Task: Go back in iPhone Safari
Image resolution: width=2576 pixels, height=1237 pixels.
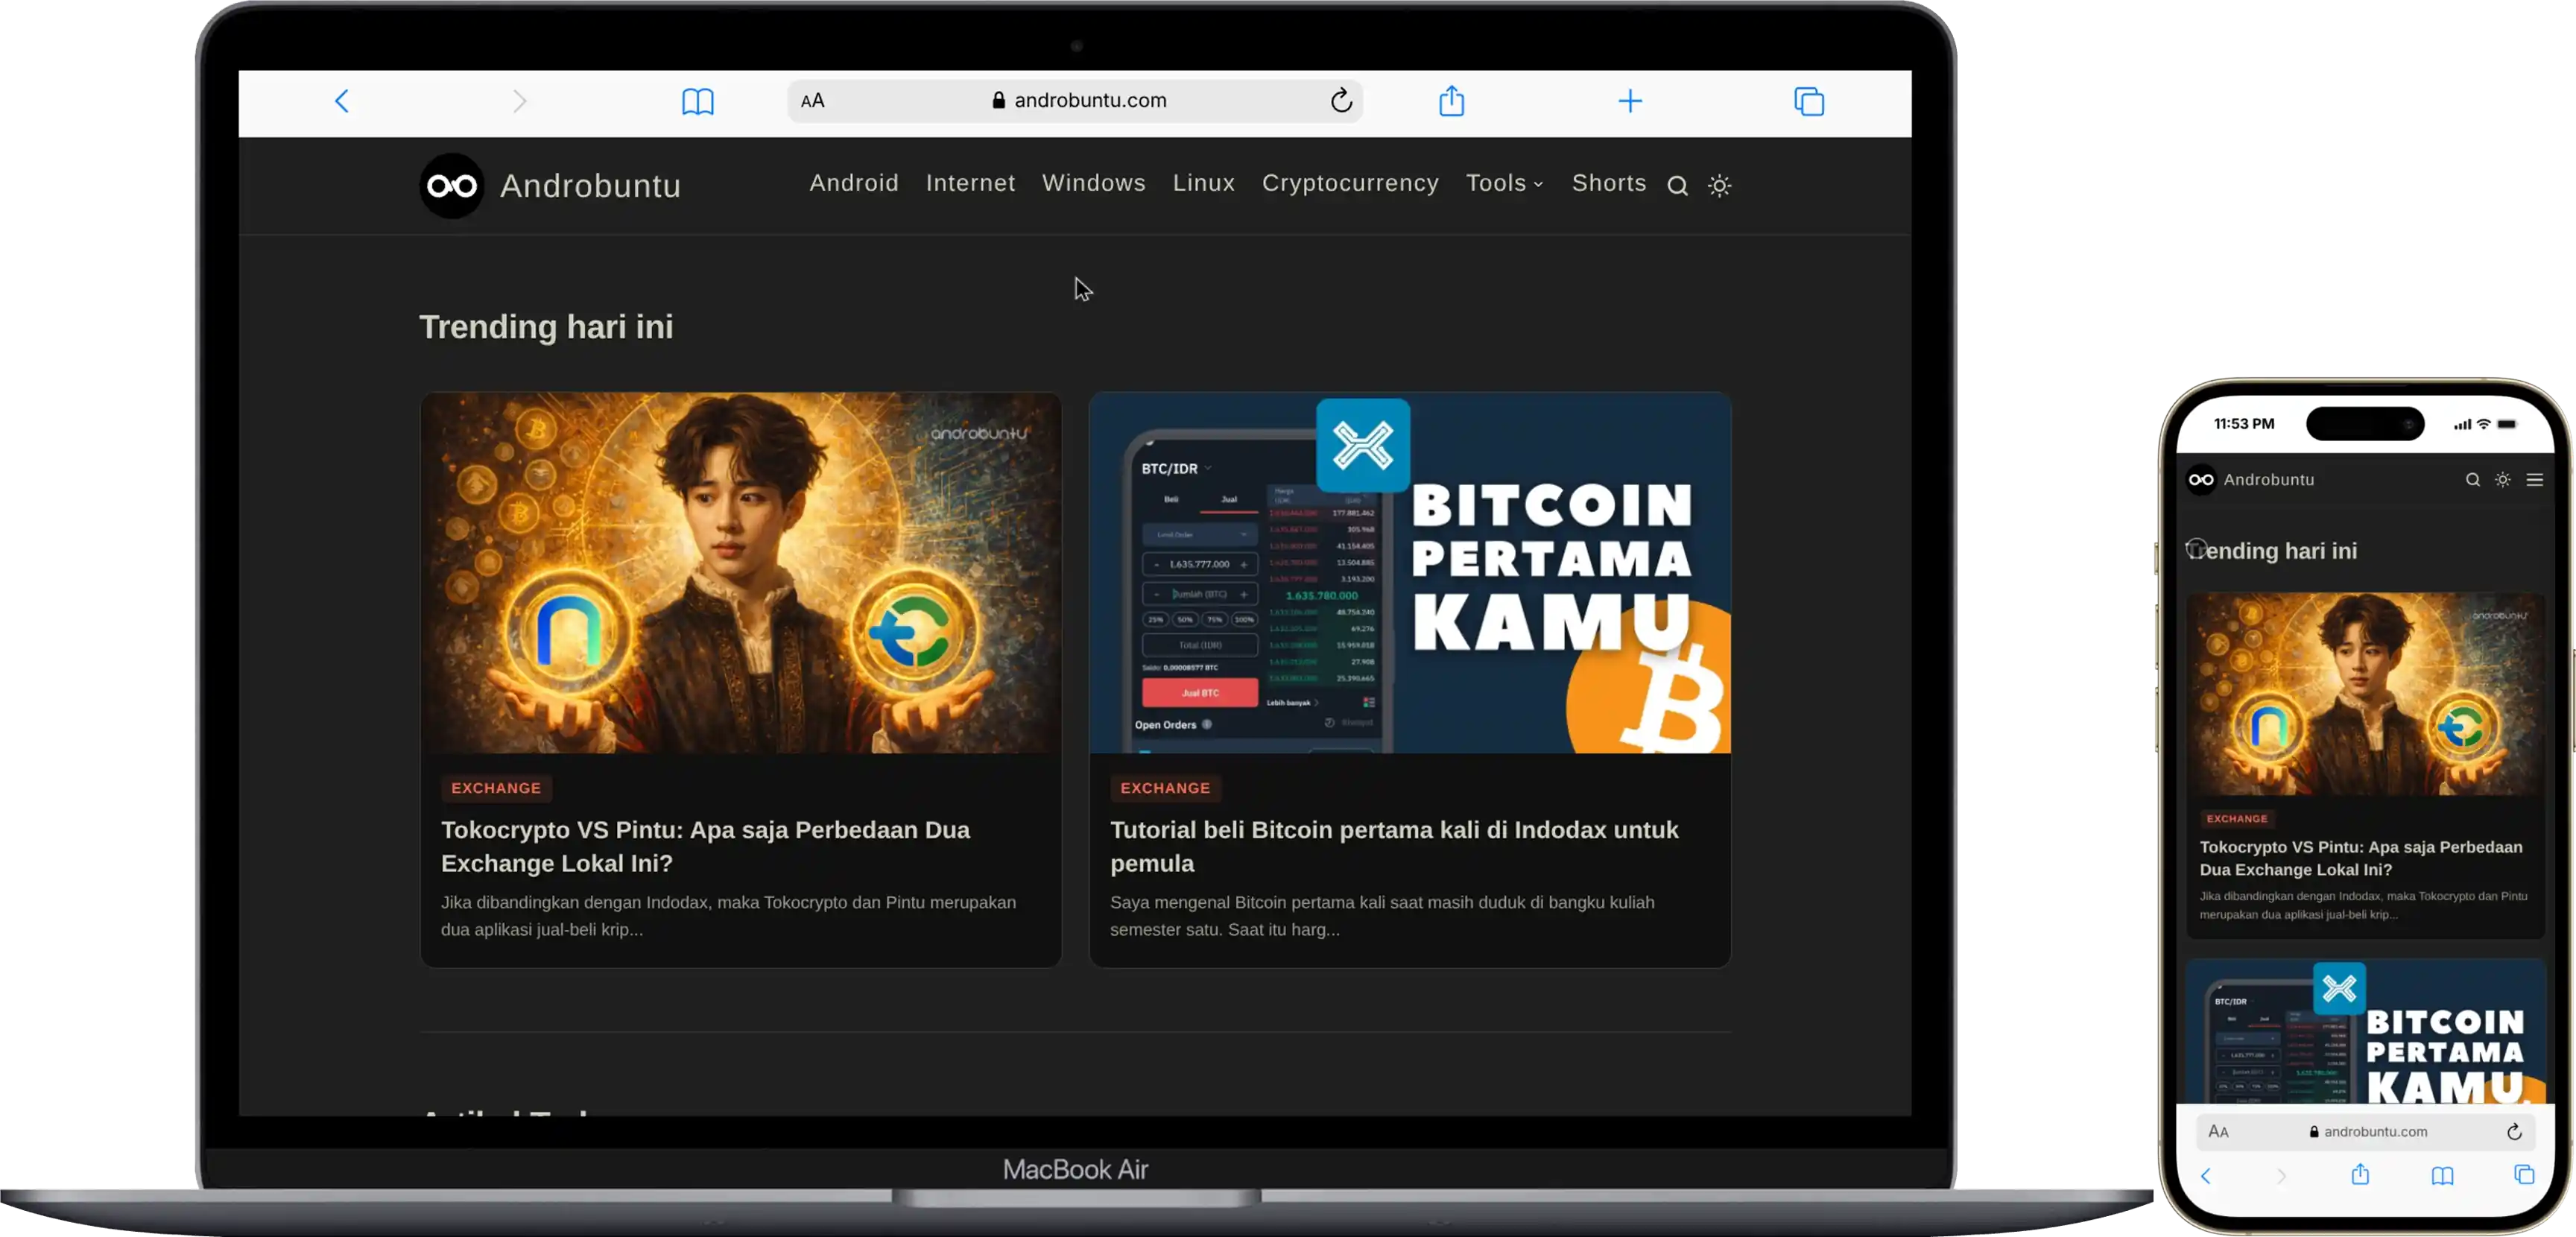Action: [x=2205, y=1176]
